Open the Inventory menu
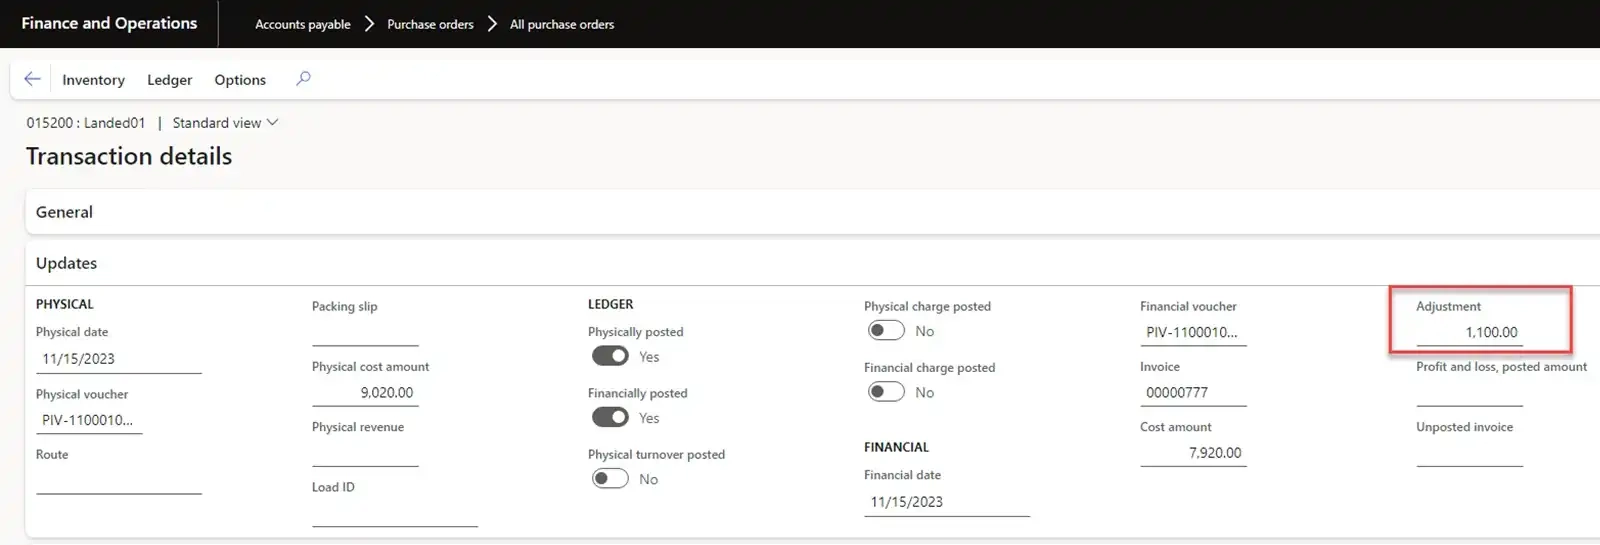This screenshot has height=545, width=1600. coord(93,80)
